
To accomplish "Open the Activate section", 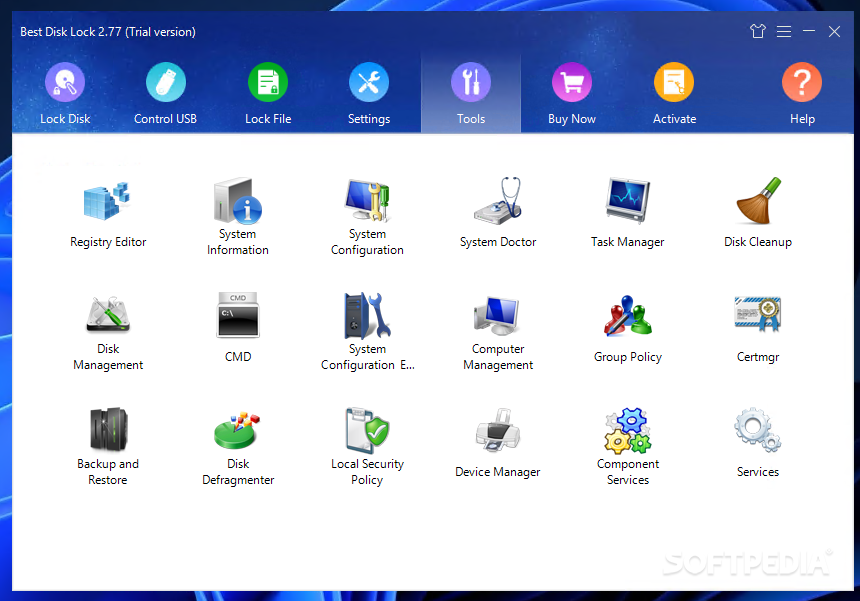I will point(674,94).
